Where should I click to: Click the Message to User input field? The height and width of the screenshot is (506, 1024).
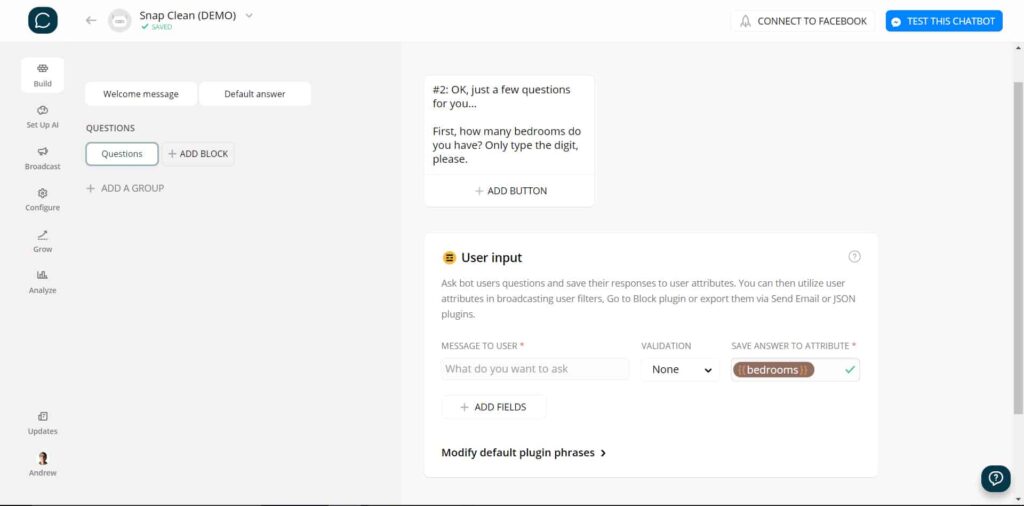[x=535, y=369]
